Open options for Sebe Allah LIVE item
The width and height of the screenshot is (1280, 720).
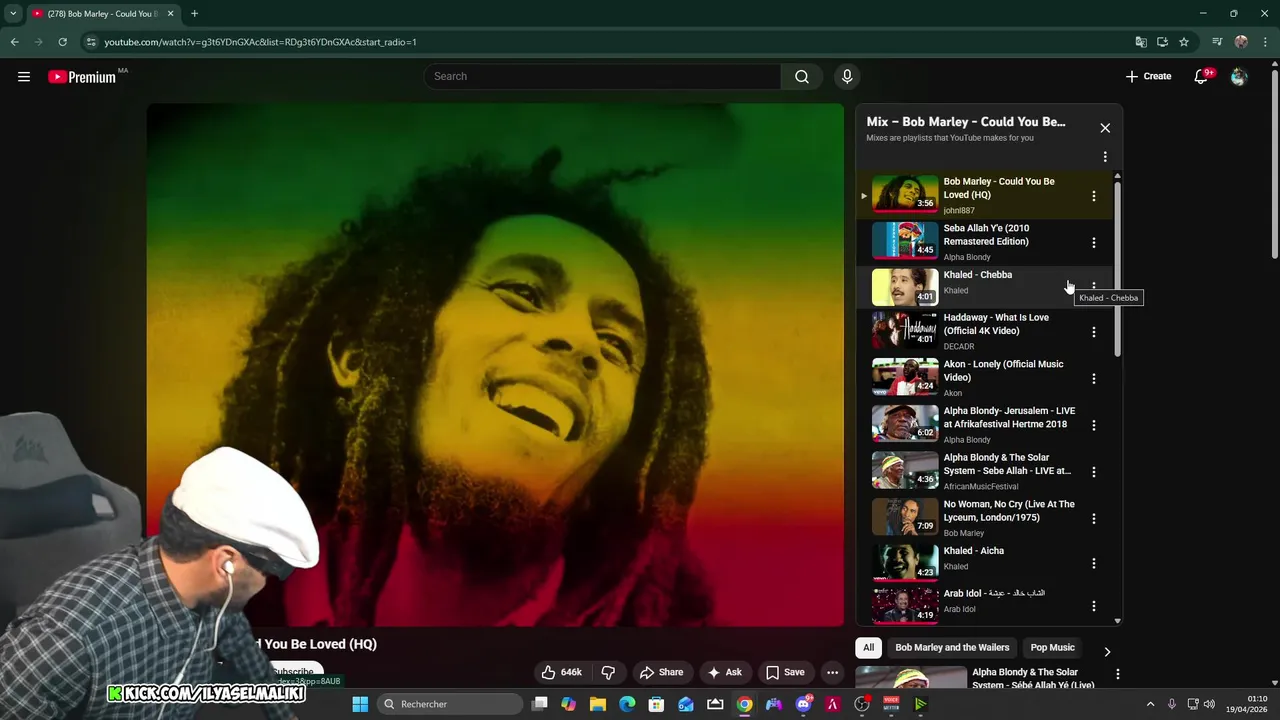click(1093, 471)
